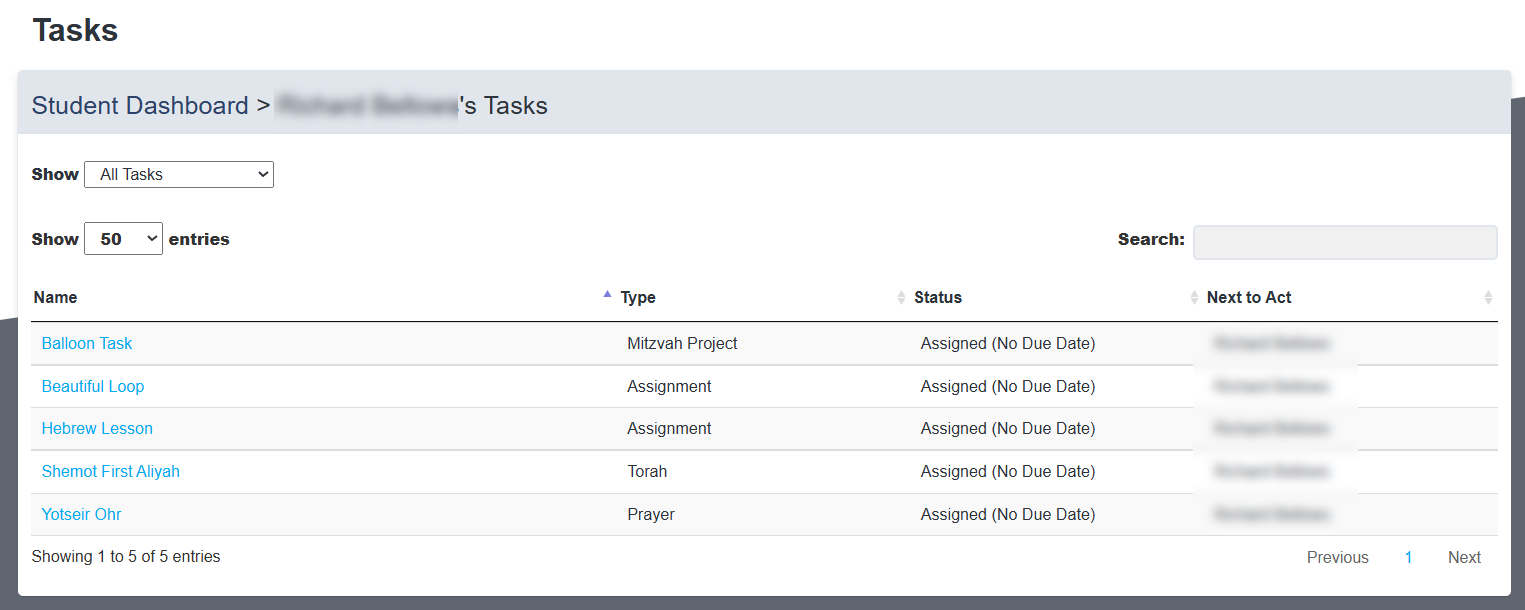Click the sort icon on Next to Act

click(x=1489, y=297)
